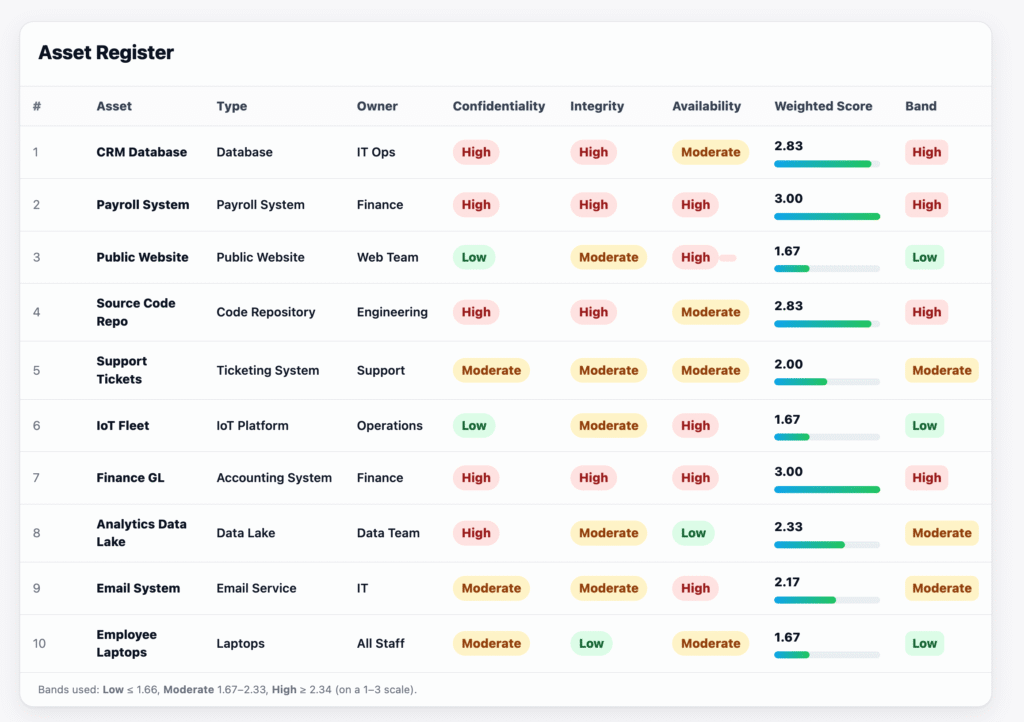This screenshot has width=1024, height=722.
Task: Click Analytics Data Lake's Low availability badge
Action: point(693,533)
